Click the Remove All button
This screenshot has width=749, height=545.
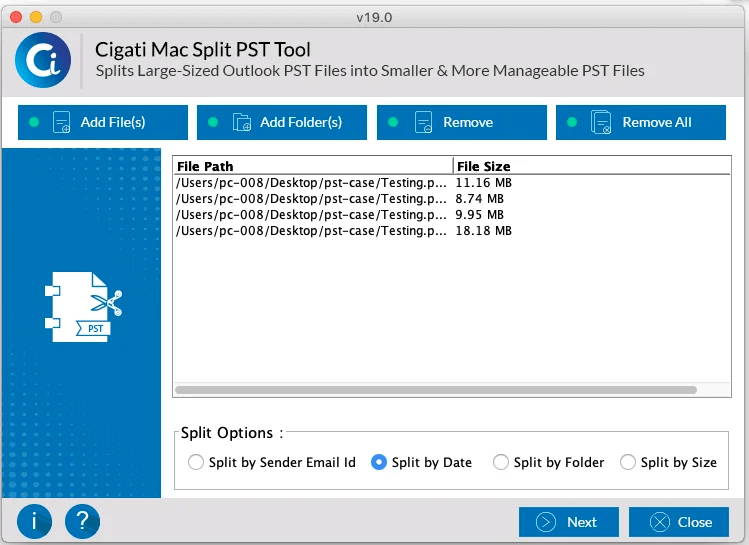pyautogui.click(x=641, y=122)
